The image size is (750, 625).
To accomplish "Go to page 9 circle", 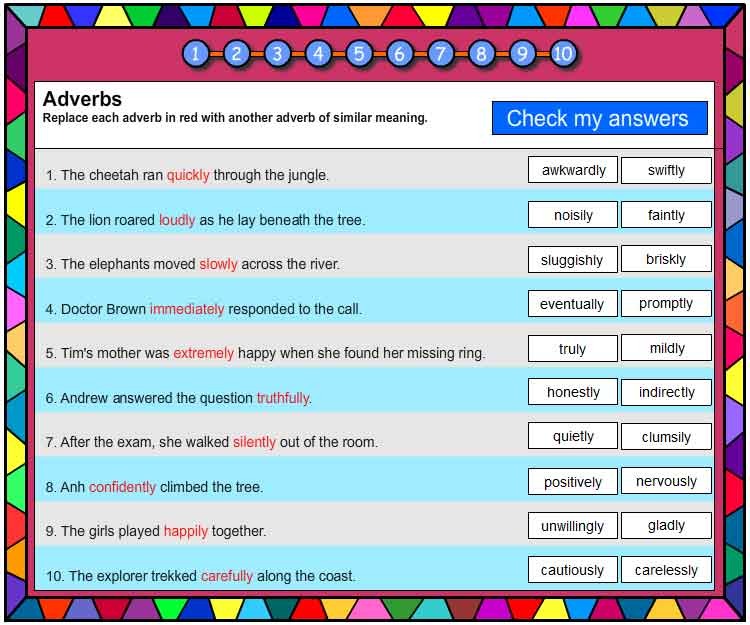I will (522, 54).
